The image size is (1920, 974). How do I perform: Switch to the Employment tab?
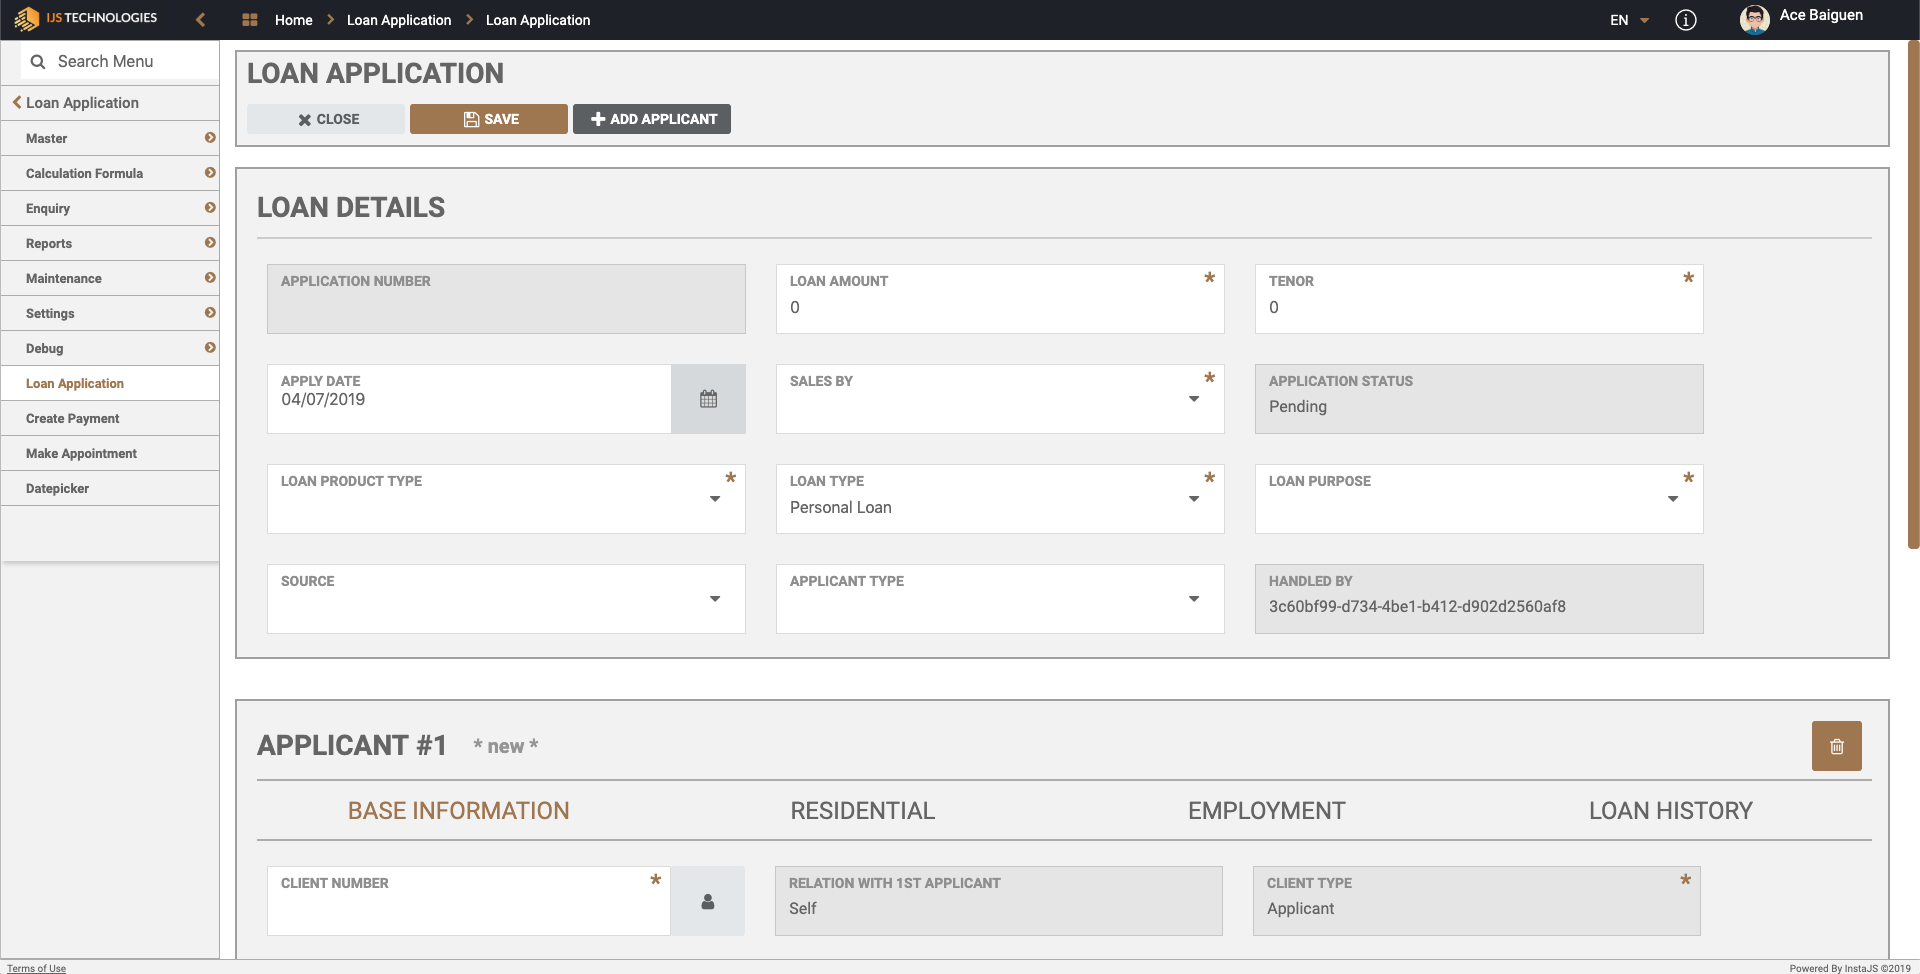tap(1266, 811)
